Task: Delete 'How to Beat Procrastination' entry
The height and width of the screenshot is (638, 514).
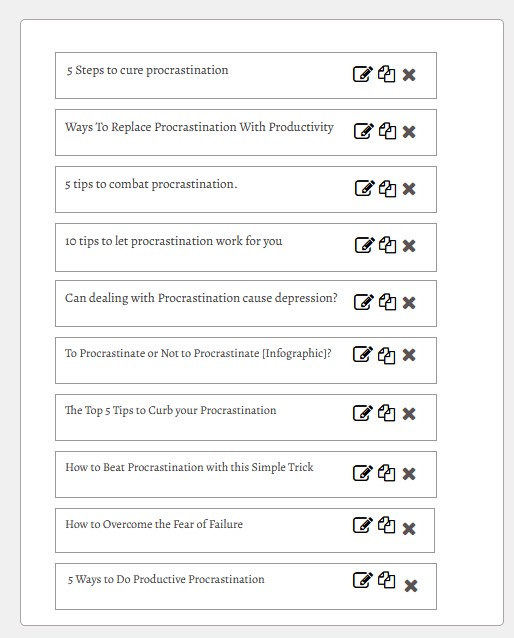Action: (409, 474)
